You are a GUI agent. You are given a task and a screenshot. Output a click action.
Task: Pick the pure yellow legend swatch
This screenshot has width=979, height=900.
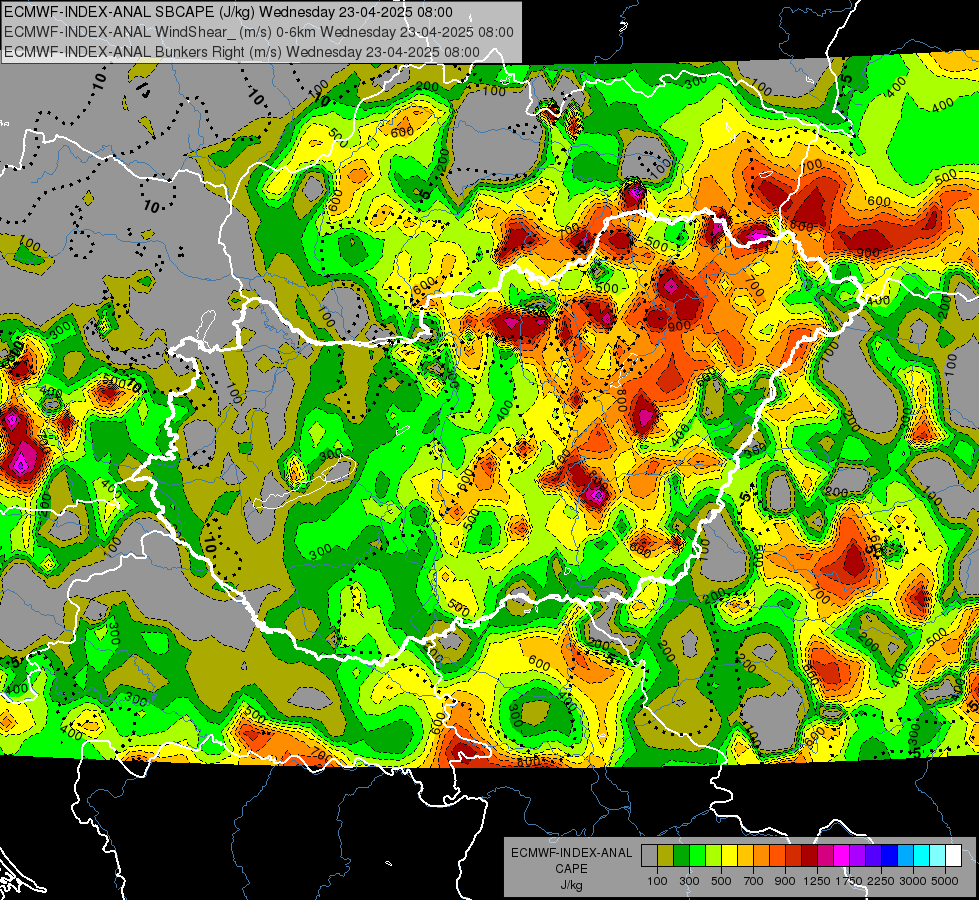[729, 856]
